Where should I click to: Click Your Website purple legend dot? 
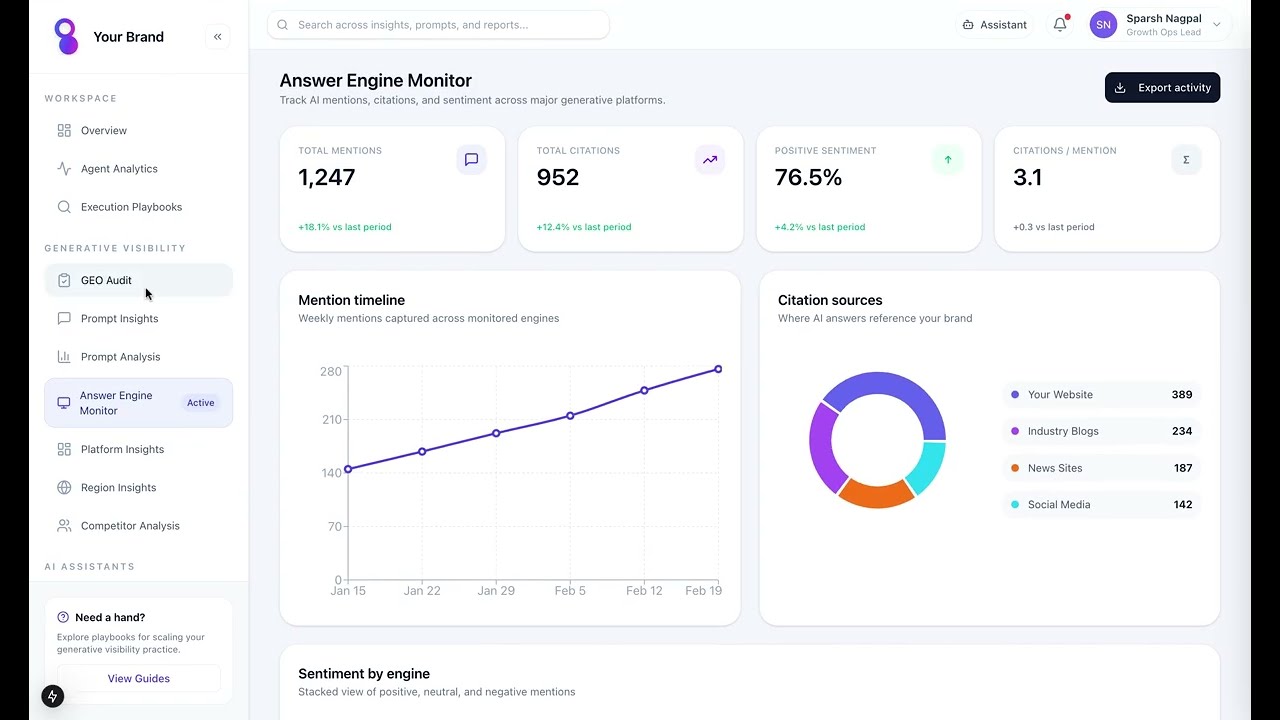1015,395
